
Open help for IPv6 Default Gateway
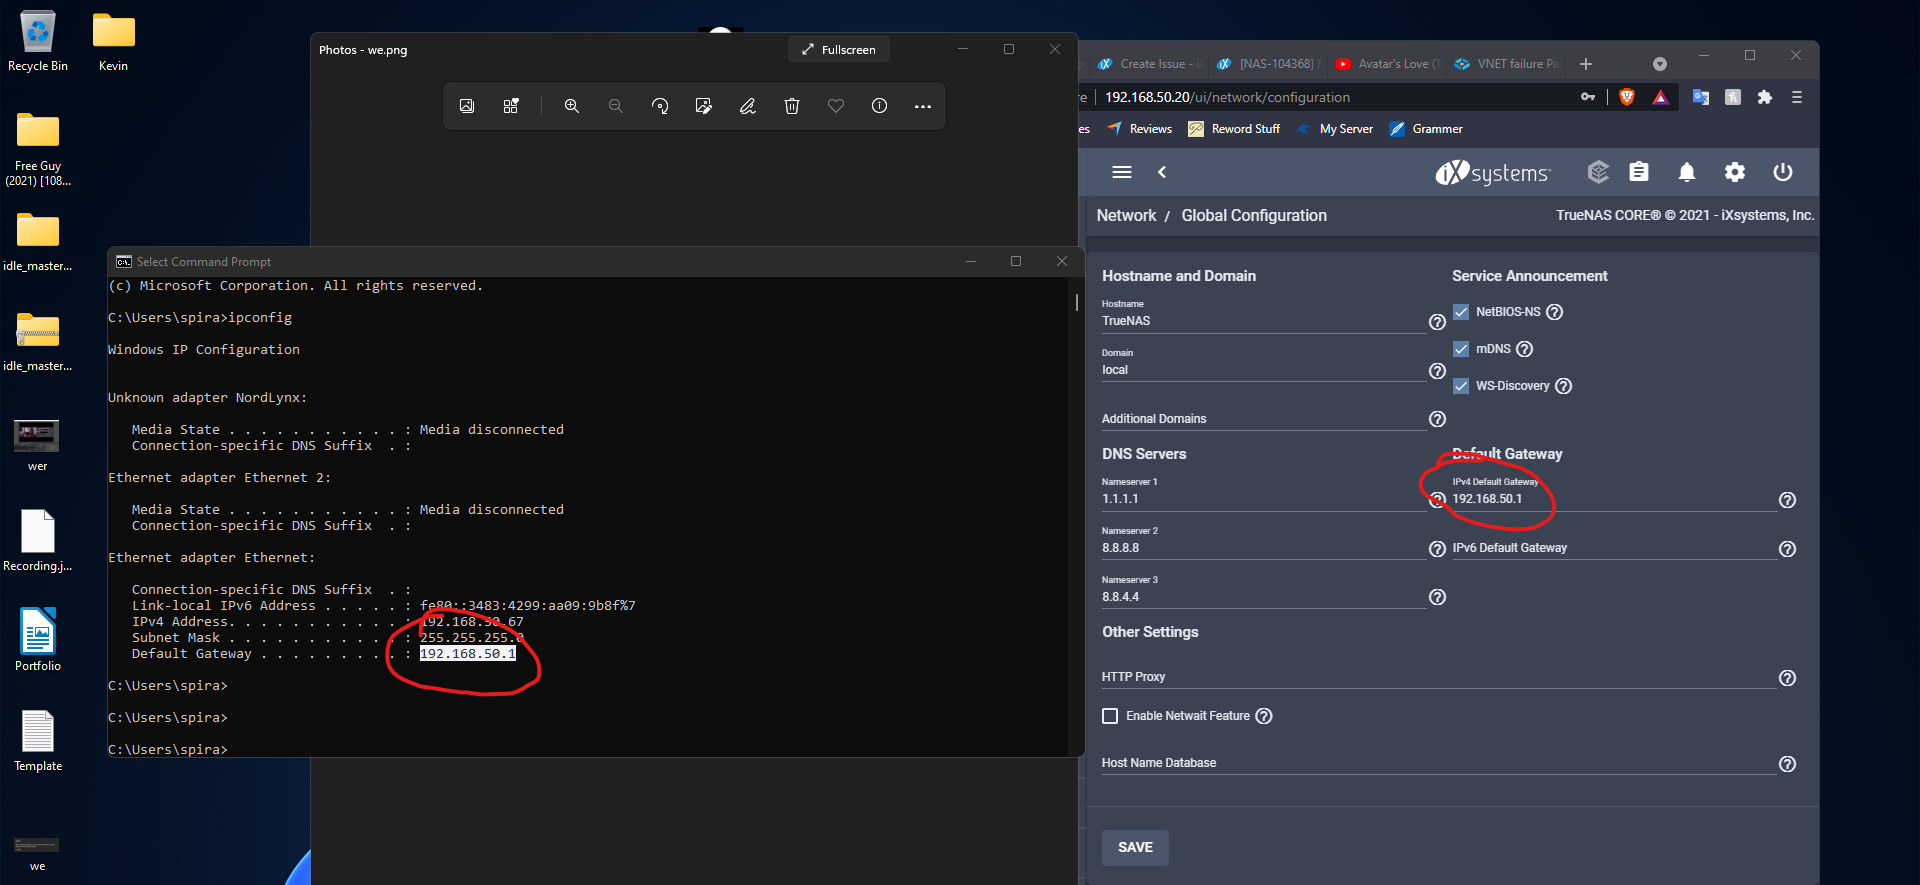click(1787, 549)
